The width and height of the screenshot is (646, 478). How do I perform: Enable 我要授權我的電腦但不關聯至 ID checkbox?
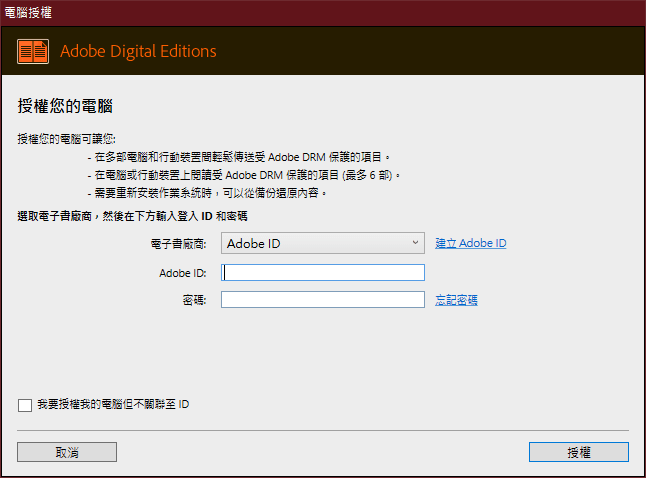[25, 405]
